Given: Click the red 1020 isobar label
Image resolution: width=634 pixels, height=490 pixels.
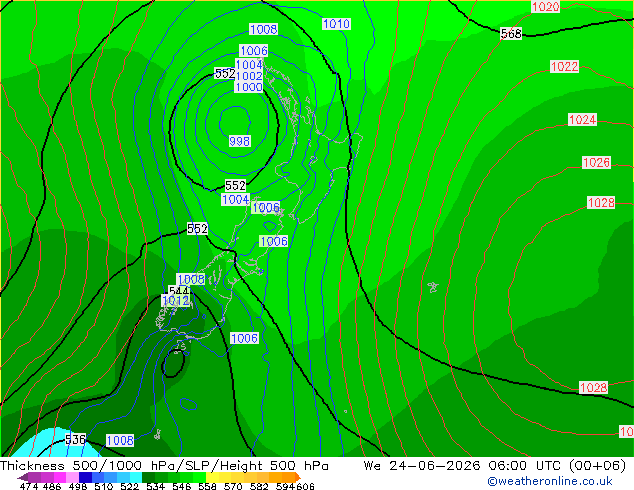Looking at the screenshot, I should coord(545,6).
